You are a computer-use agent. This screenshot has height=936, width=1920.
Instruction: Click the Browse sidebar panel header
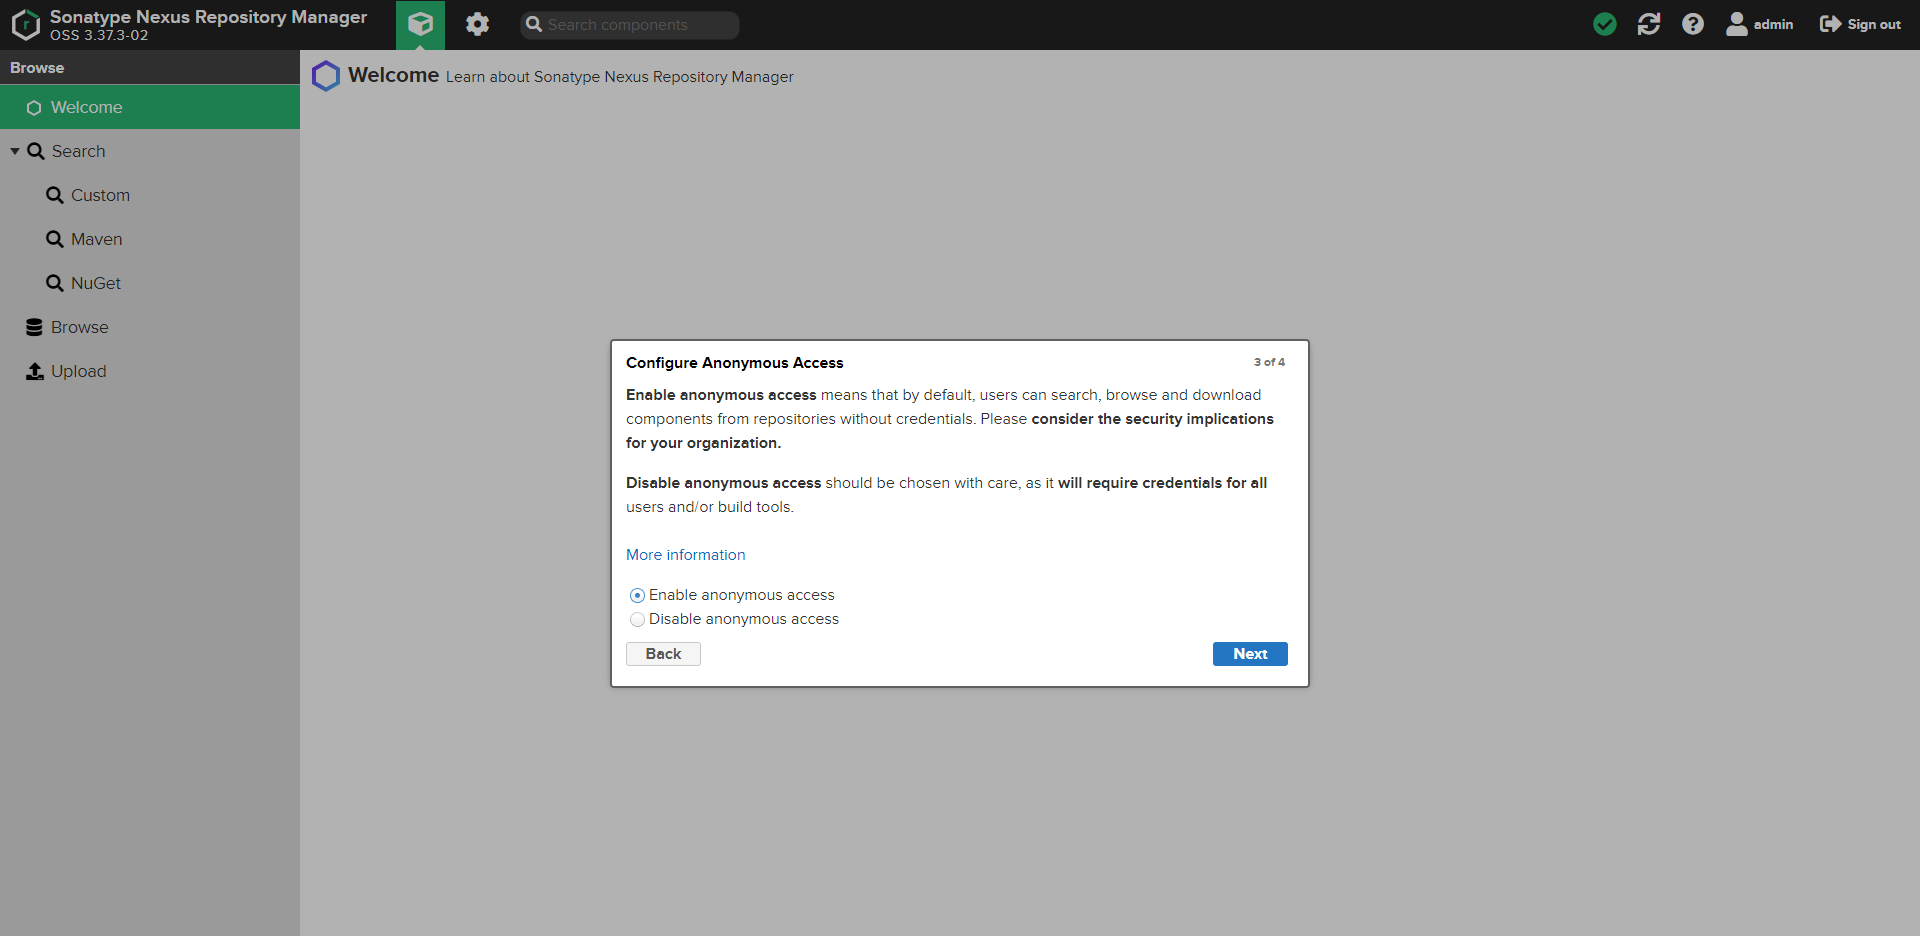pyautogui.click(x=150, y=67)
